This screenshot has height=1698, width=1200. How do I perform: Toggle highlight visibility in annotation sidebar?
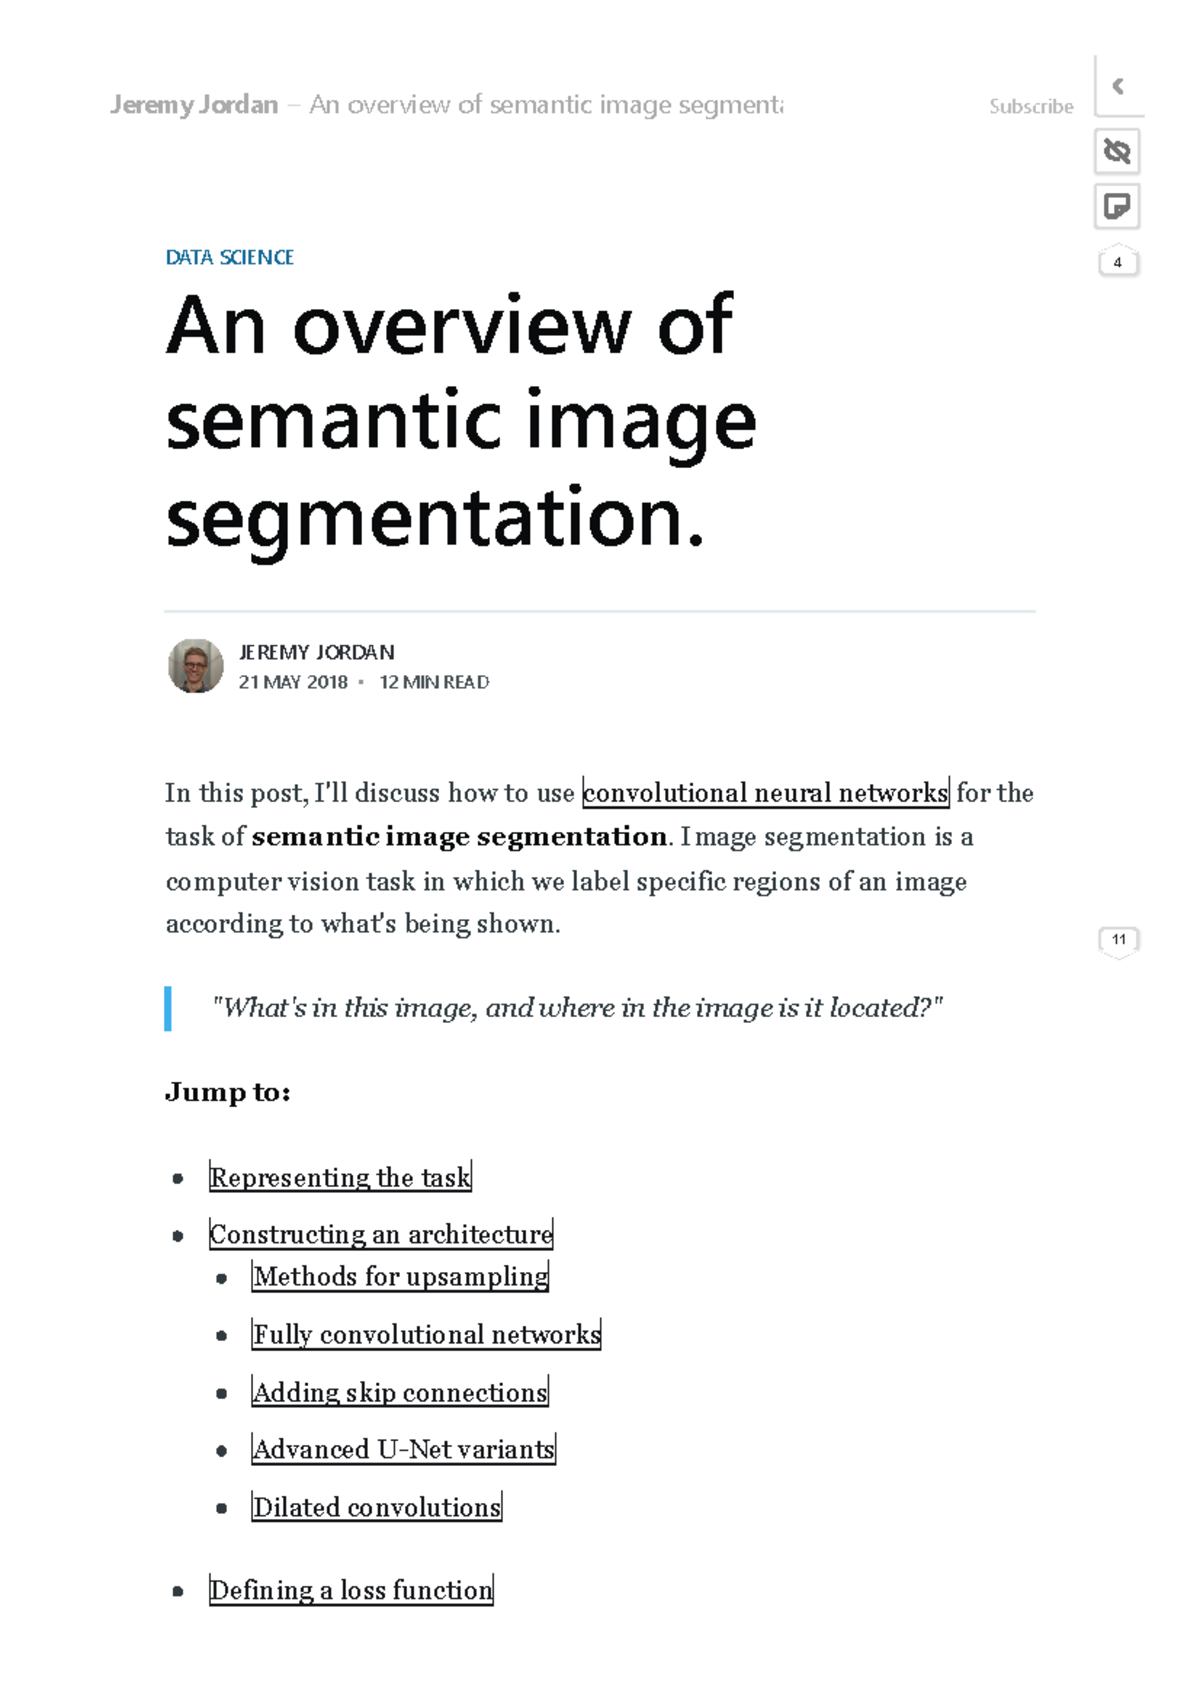1119,150
